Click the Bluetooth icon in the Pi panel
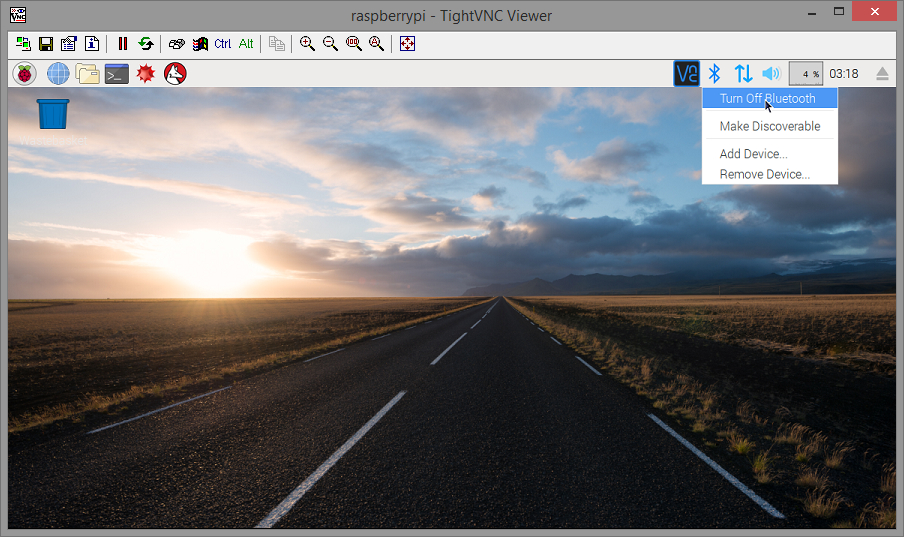Image resolution: width=904 pixels, height=537 pixels. (x=714, y=74)
